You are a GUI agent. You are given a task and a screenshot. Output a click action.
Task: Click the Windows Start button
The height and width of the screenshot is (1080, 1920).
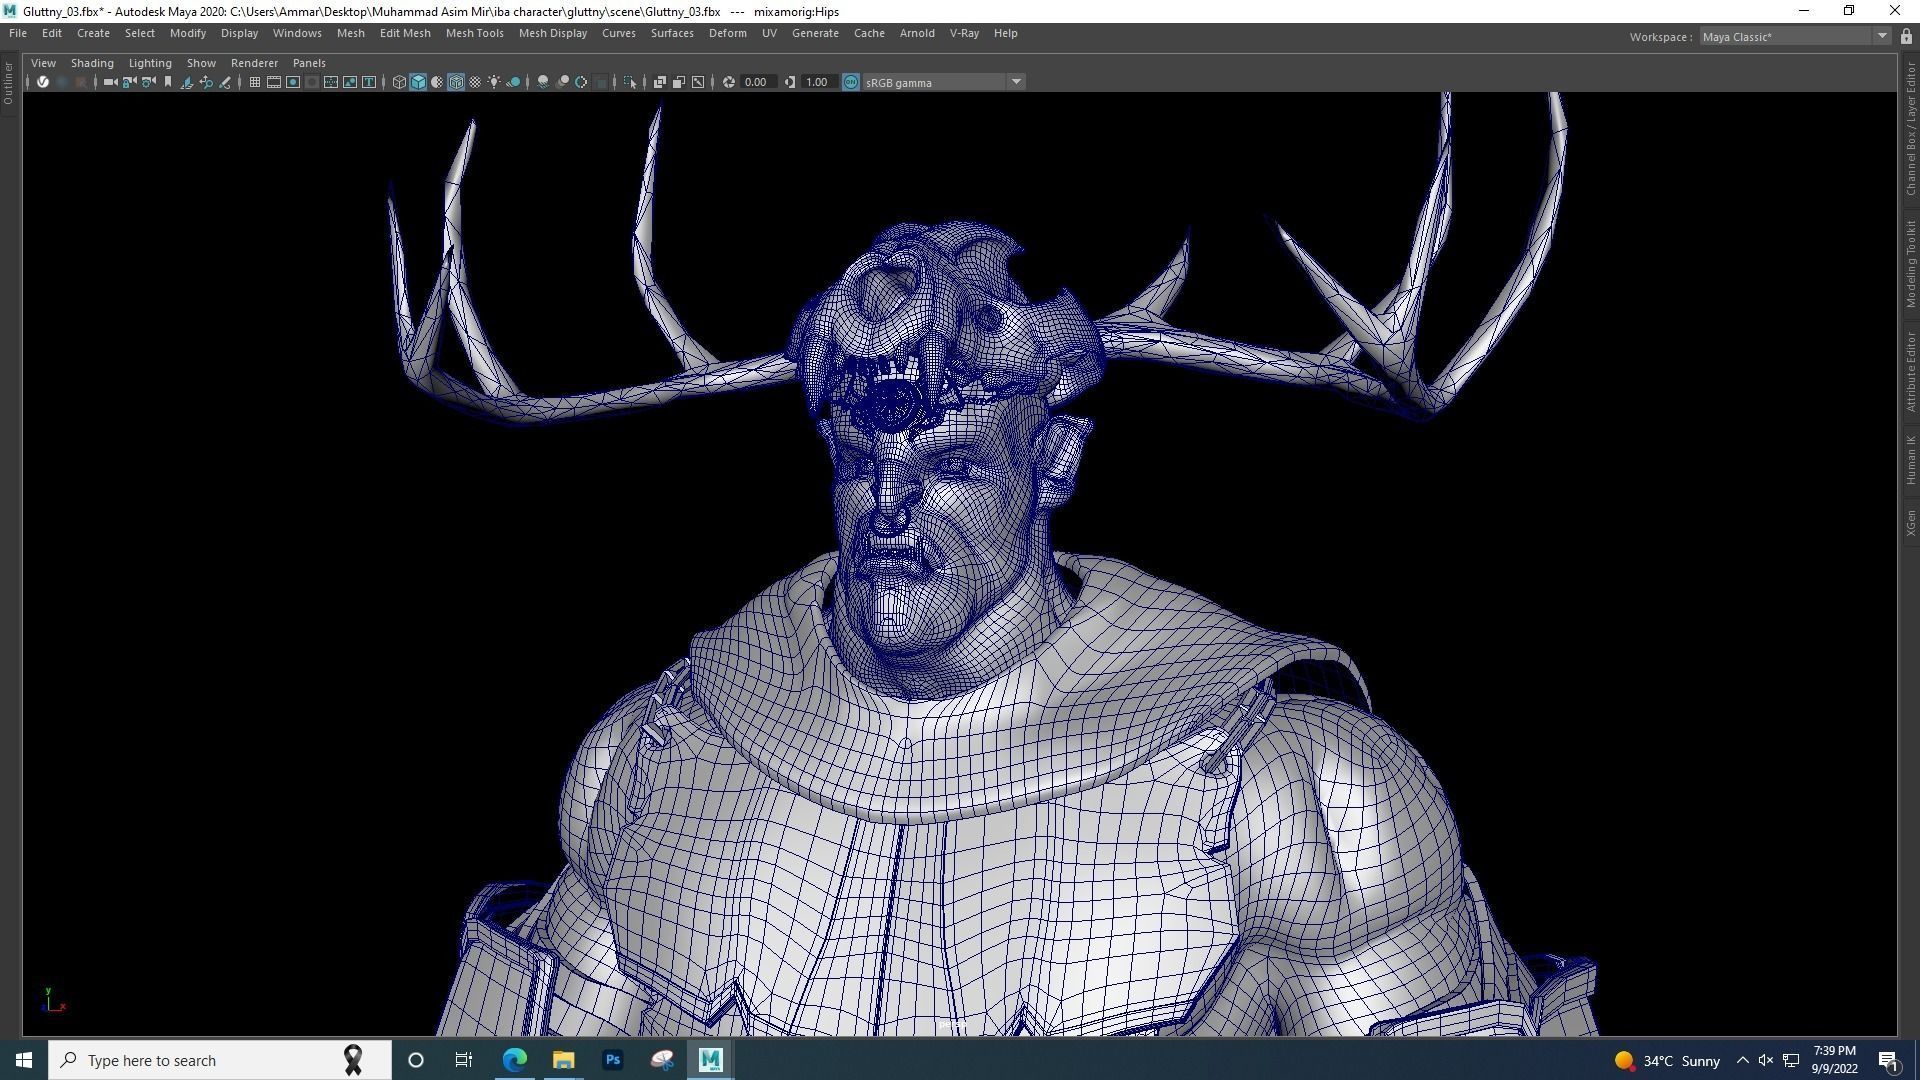[x=24, y=1060]
